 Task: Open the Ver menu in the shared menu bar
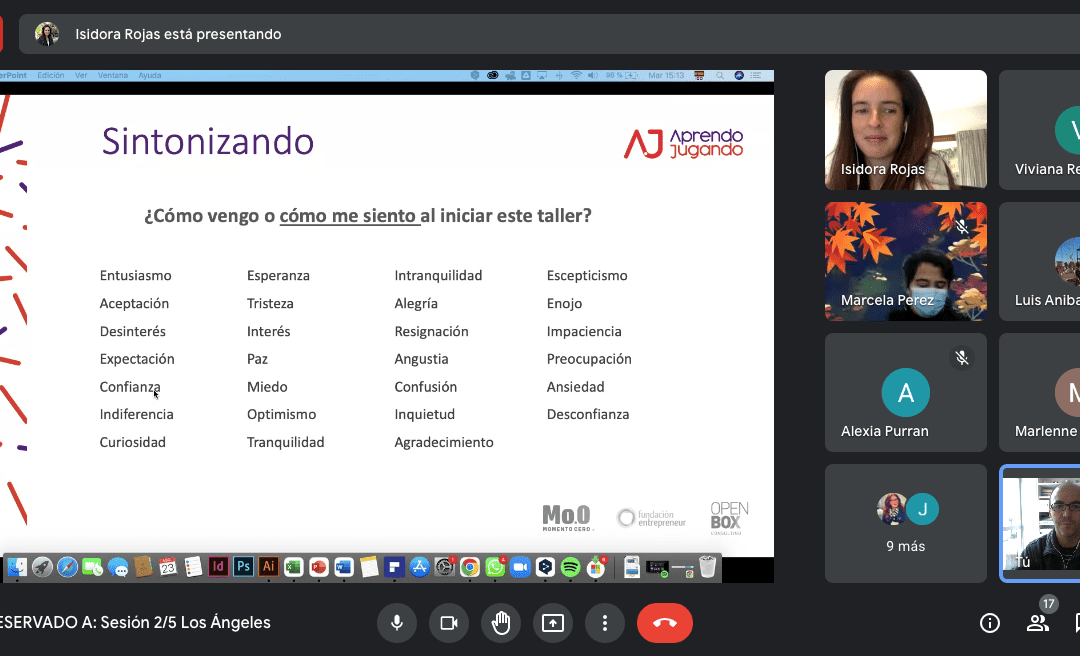[x=81, y=75]
